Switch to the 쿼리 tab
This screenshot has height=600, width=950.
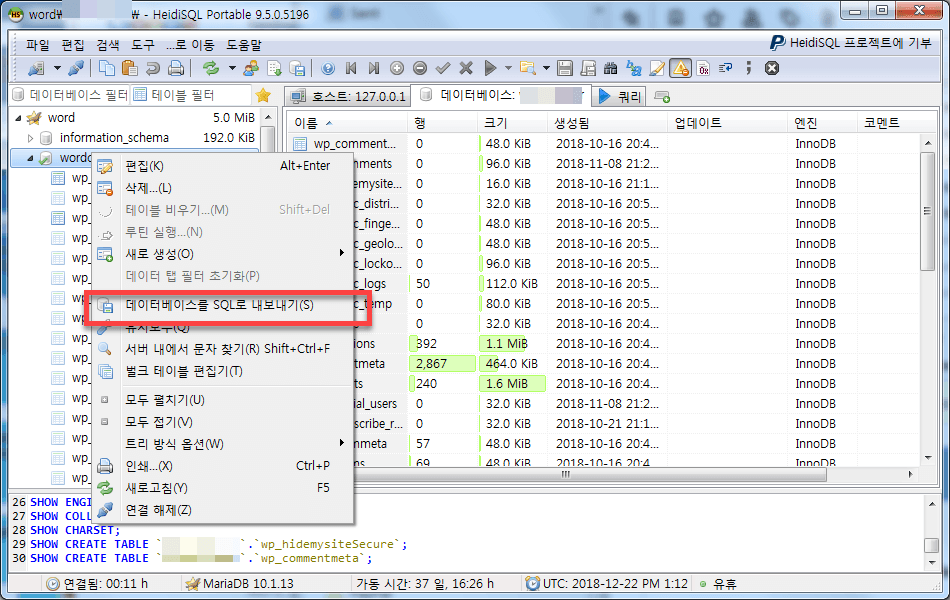tap(619, 96)
